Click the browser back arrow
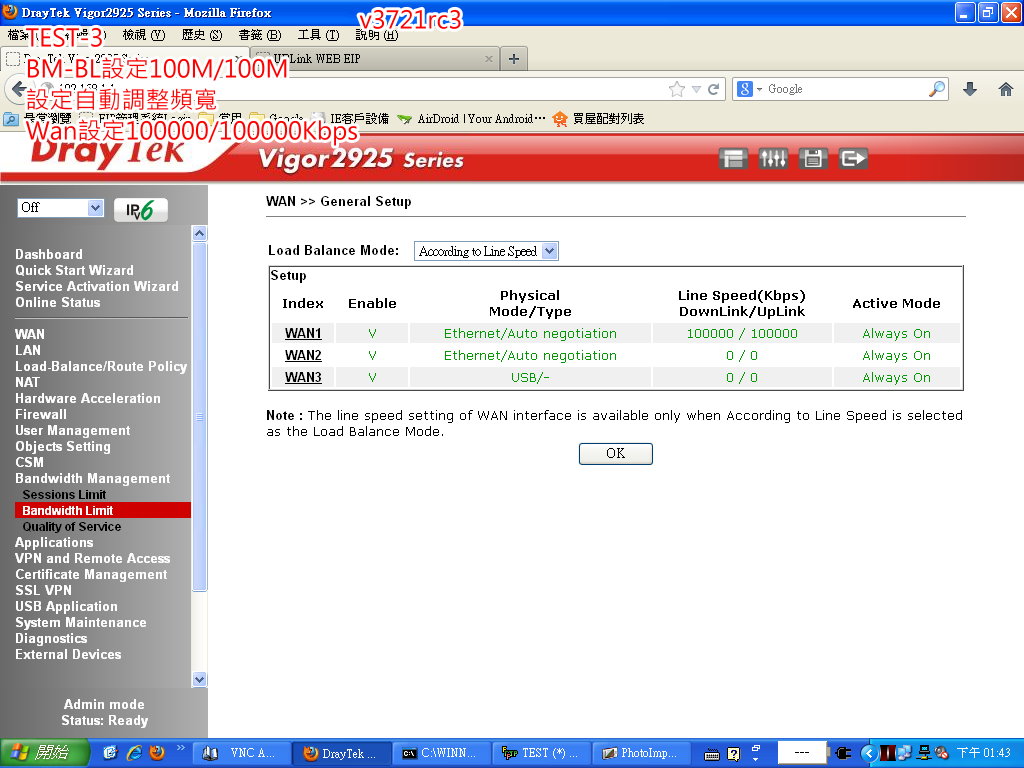The image size is (1024, 768). click(x=17, y=89)
